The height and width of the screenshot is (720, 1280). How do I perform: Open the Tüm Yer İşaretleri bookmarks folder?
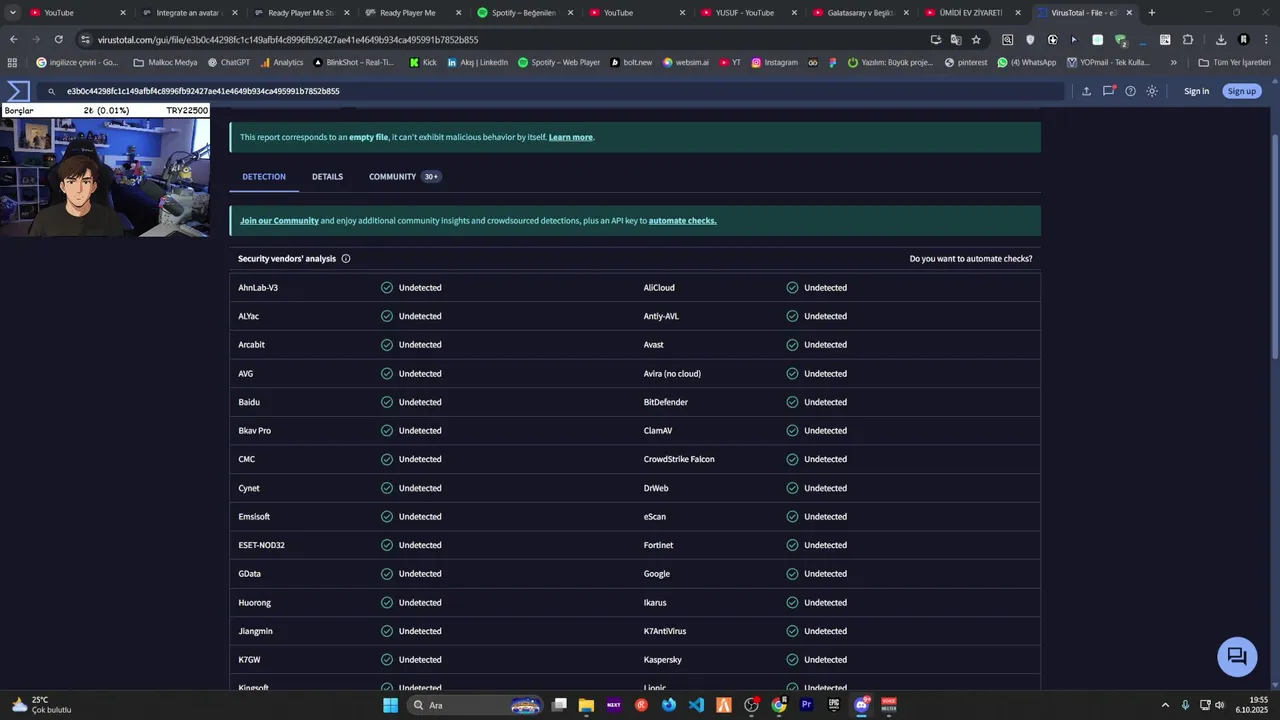pyautogui.click(x=1235, y=62)
